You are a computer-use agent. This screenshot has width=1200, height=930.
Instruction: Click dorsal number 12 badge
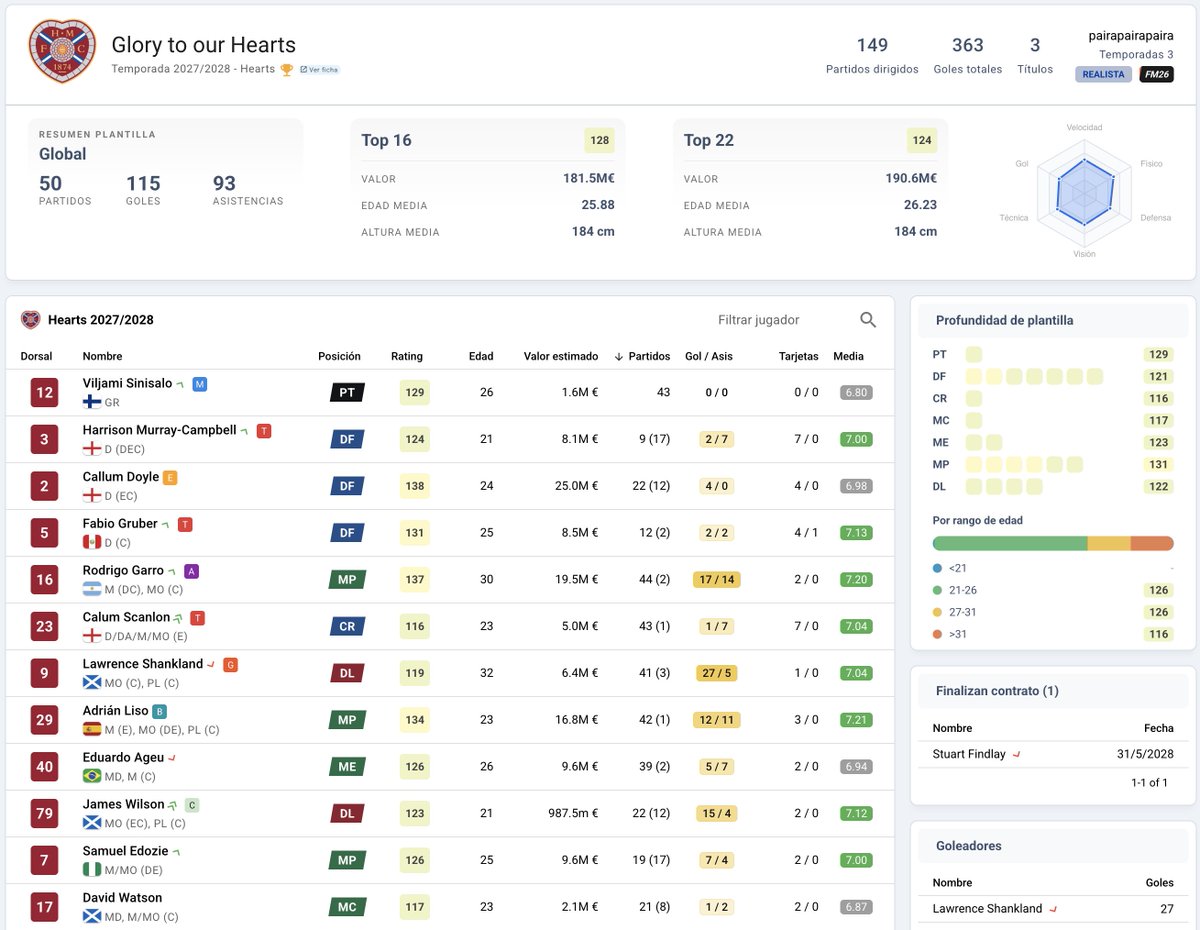(44, 393)
